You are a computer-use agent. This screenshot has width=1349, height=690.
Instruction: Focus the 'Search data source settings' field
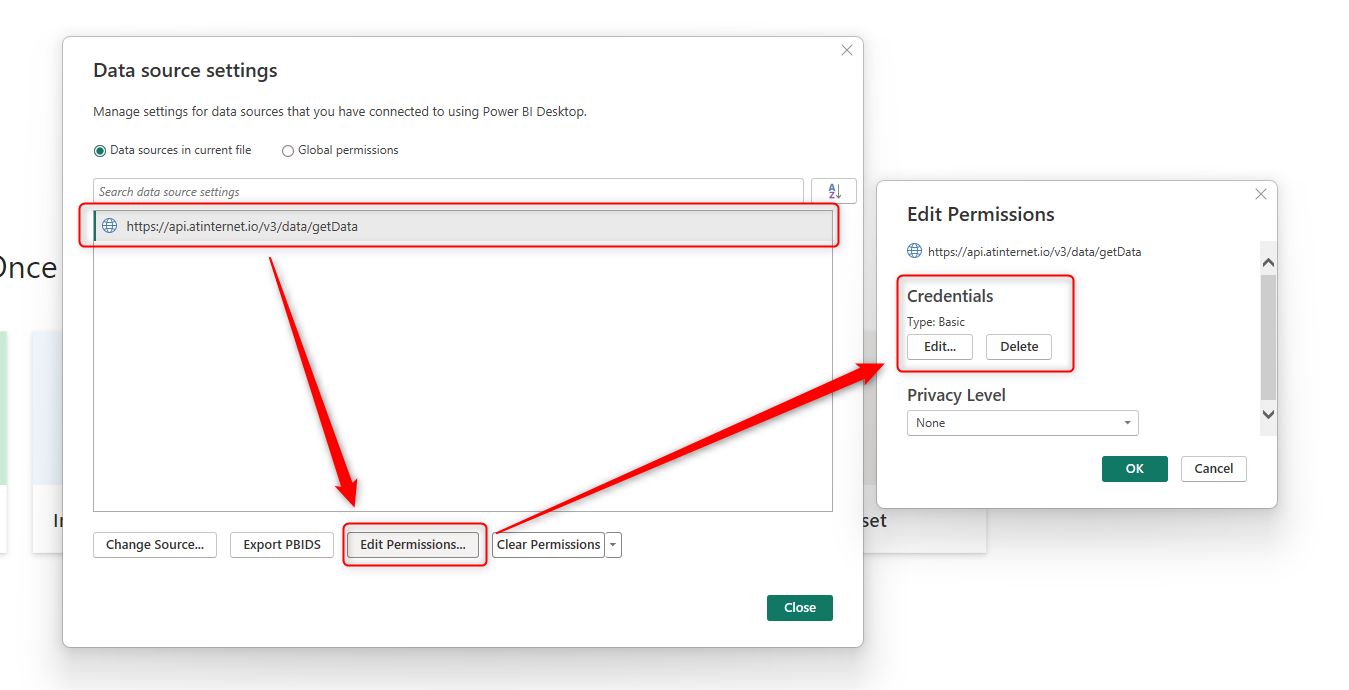pos(448,192)
